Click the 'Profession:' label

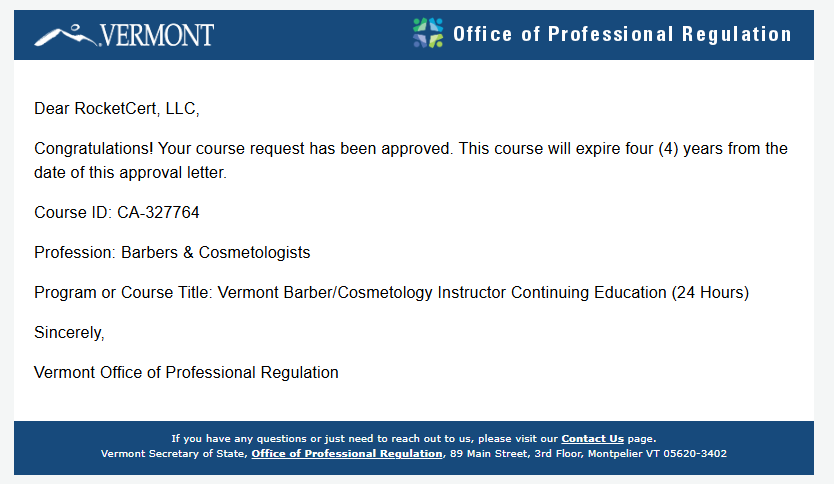(75, 252)
